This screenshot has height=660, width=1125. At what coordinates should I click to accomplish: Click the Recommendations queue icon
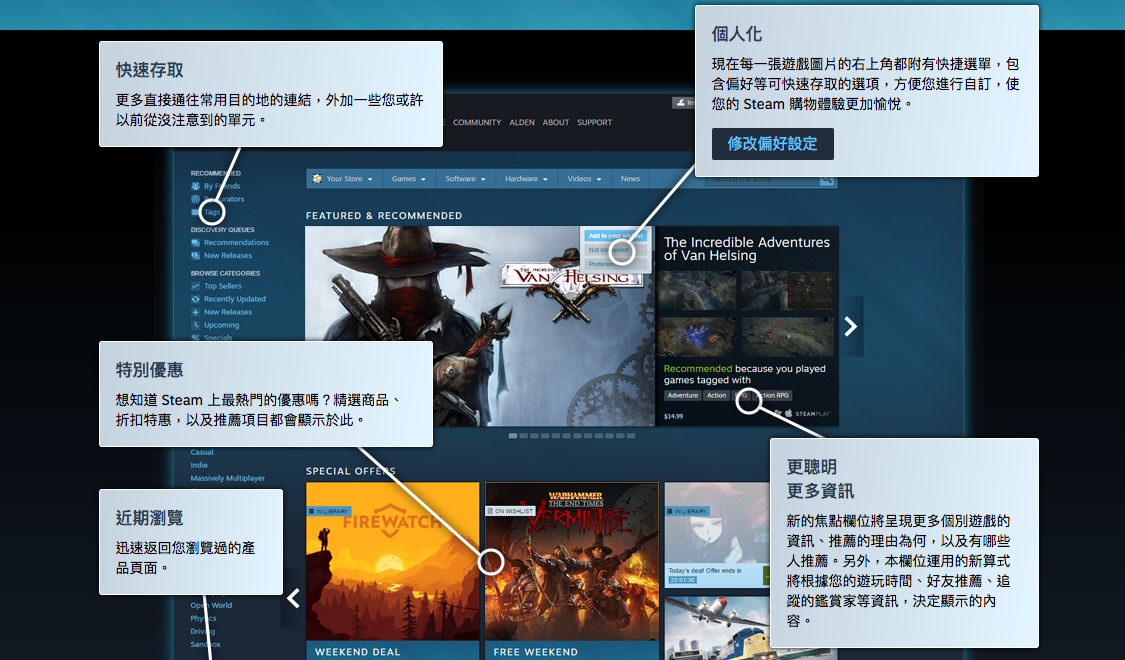coord(195,242)
